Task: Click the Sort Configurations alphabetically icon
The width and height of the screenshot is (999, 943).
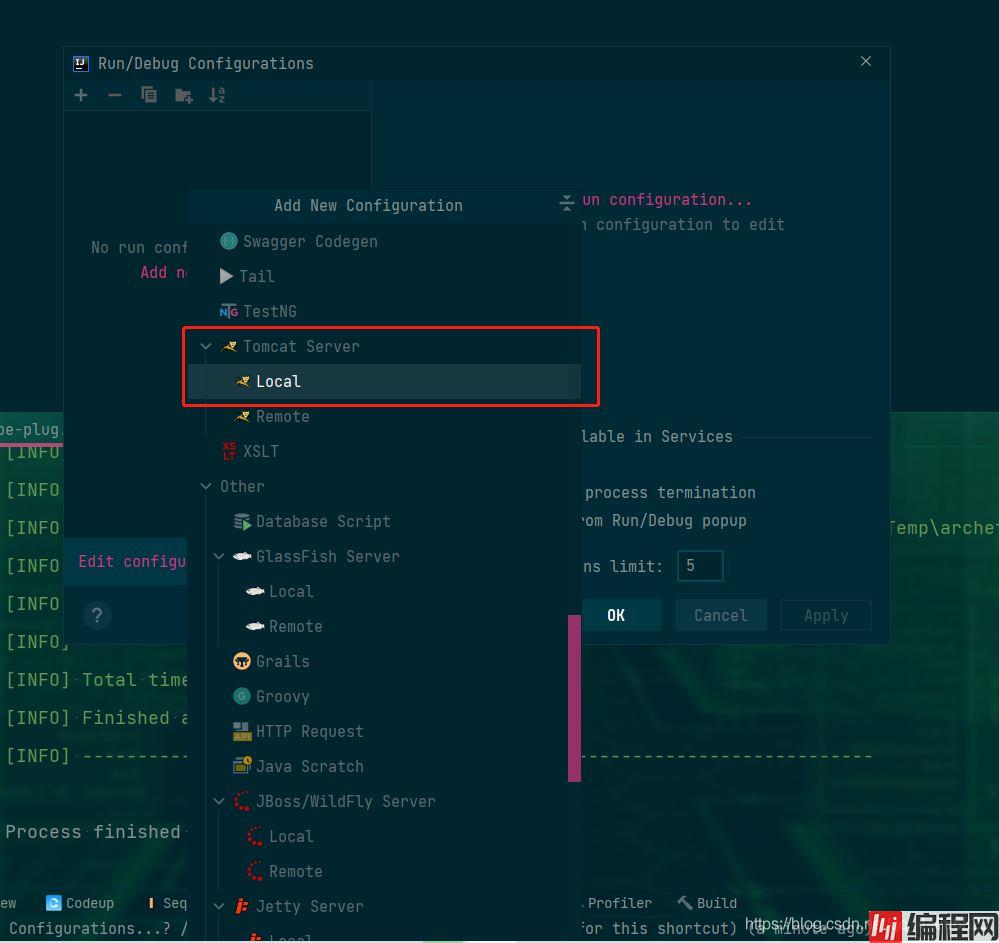Action: (x=217, y=95)
